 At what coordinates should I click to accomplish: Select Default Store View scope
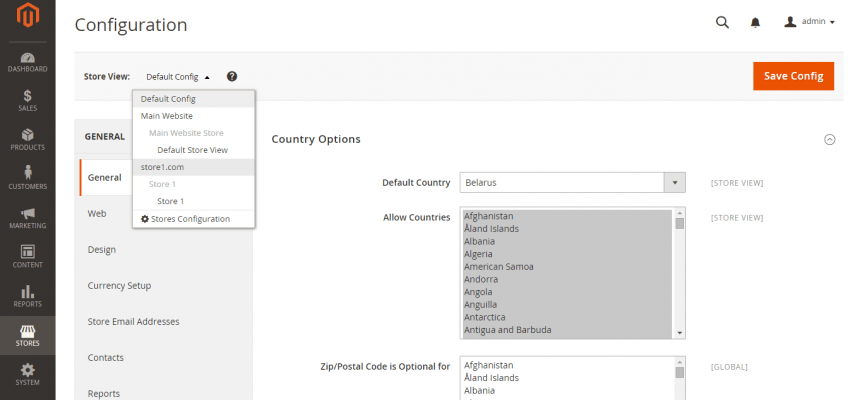(x=194, y=150)
